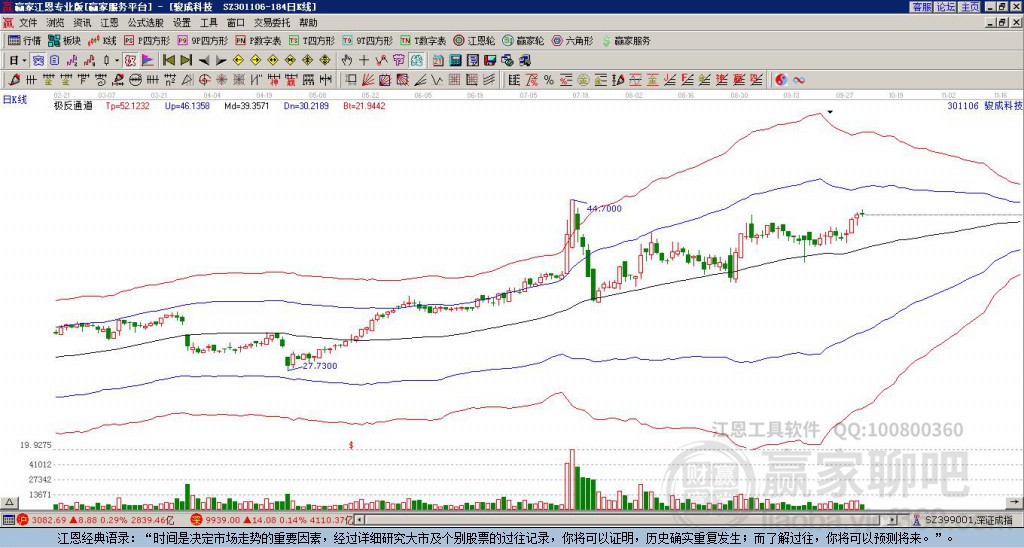
Task: Click the yin-yang taiji icon
Action: tap(781, 80)
